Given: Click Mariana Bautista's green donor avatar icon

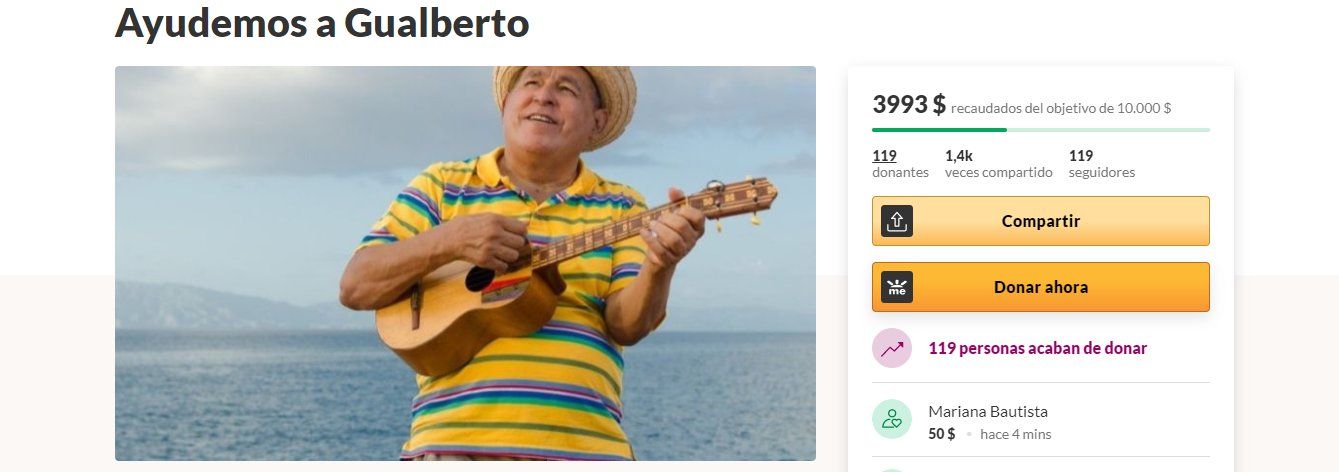Looking at the screenshot, I should (892, 419).
